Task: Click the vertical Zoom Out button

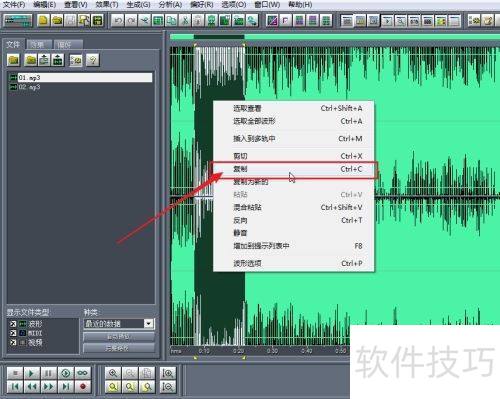Action: tap(168, 387)
